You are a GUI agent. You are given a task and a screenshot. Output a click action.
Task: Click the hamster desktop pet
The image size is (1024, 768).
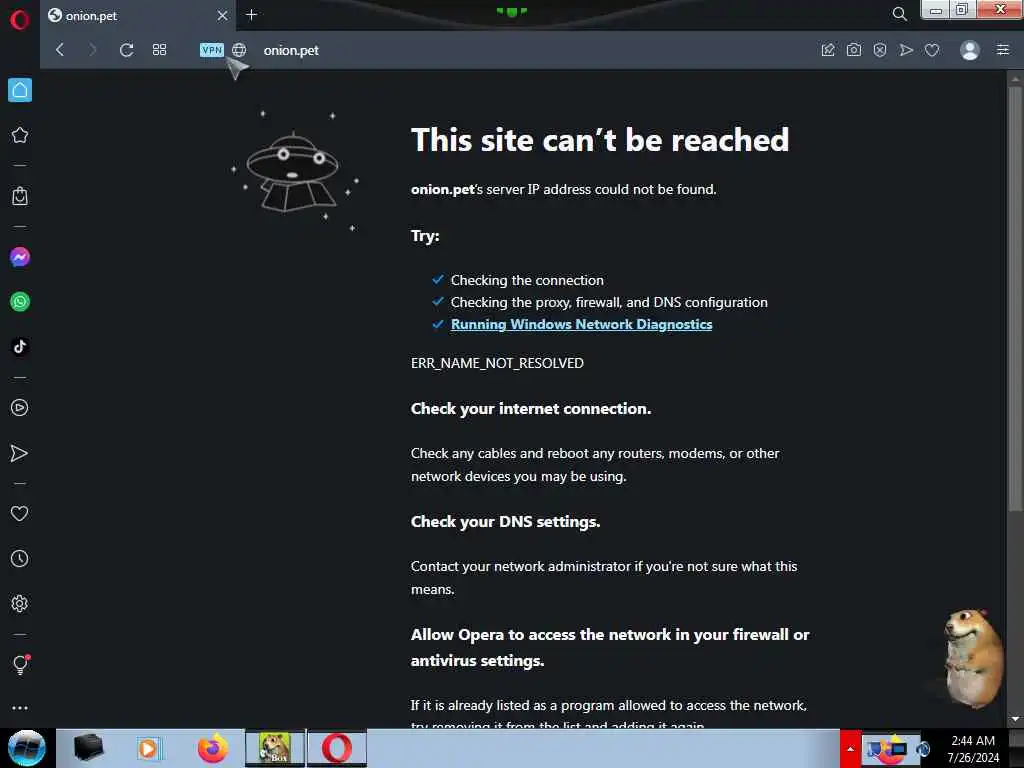click(972, 658)
